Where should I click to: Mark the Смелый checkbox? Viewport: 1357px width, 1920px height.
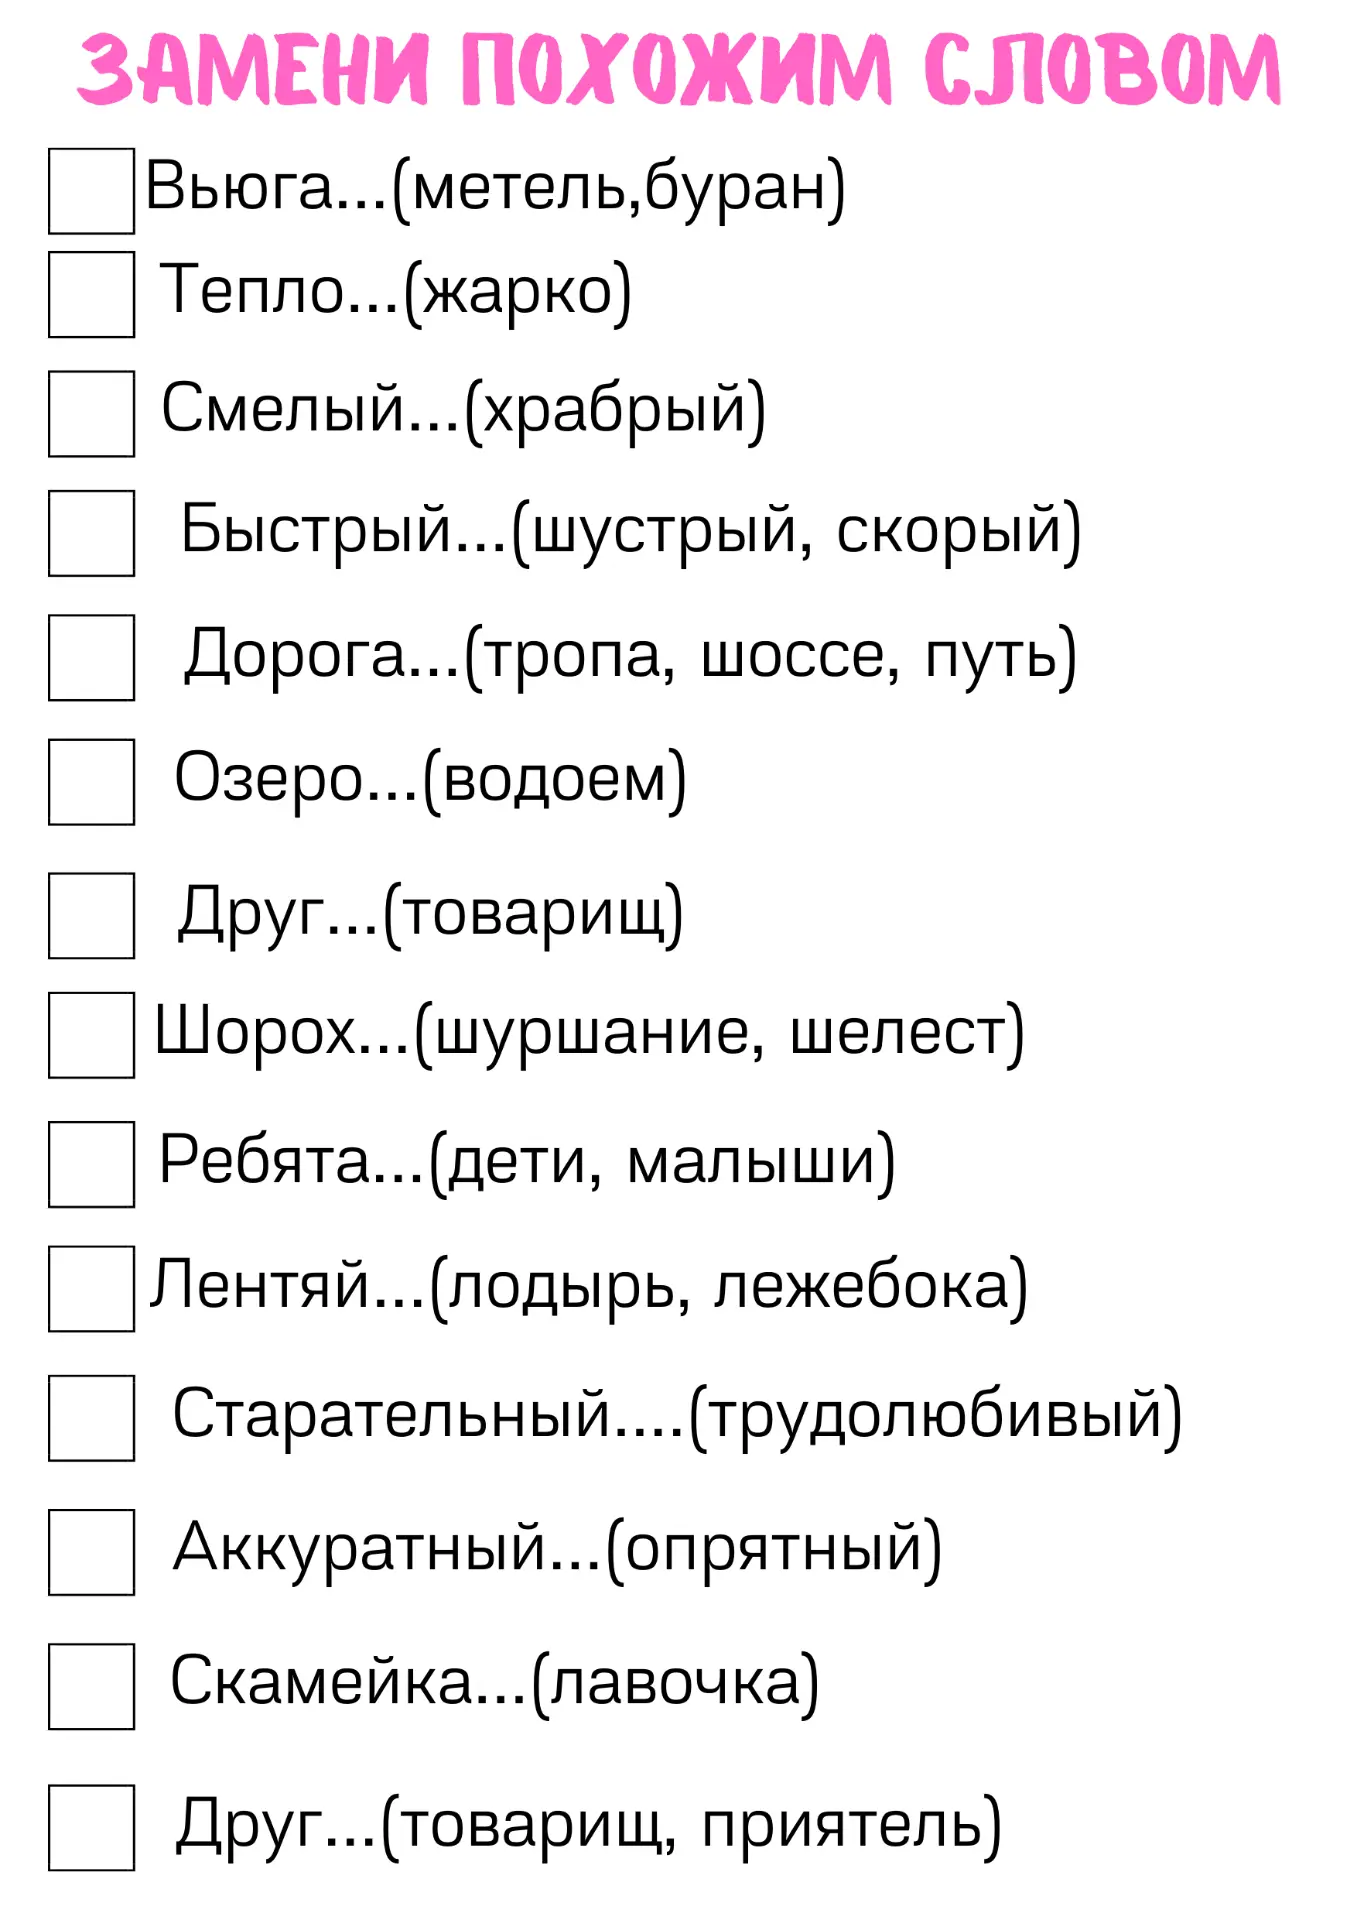click(91, 413)
